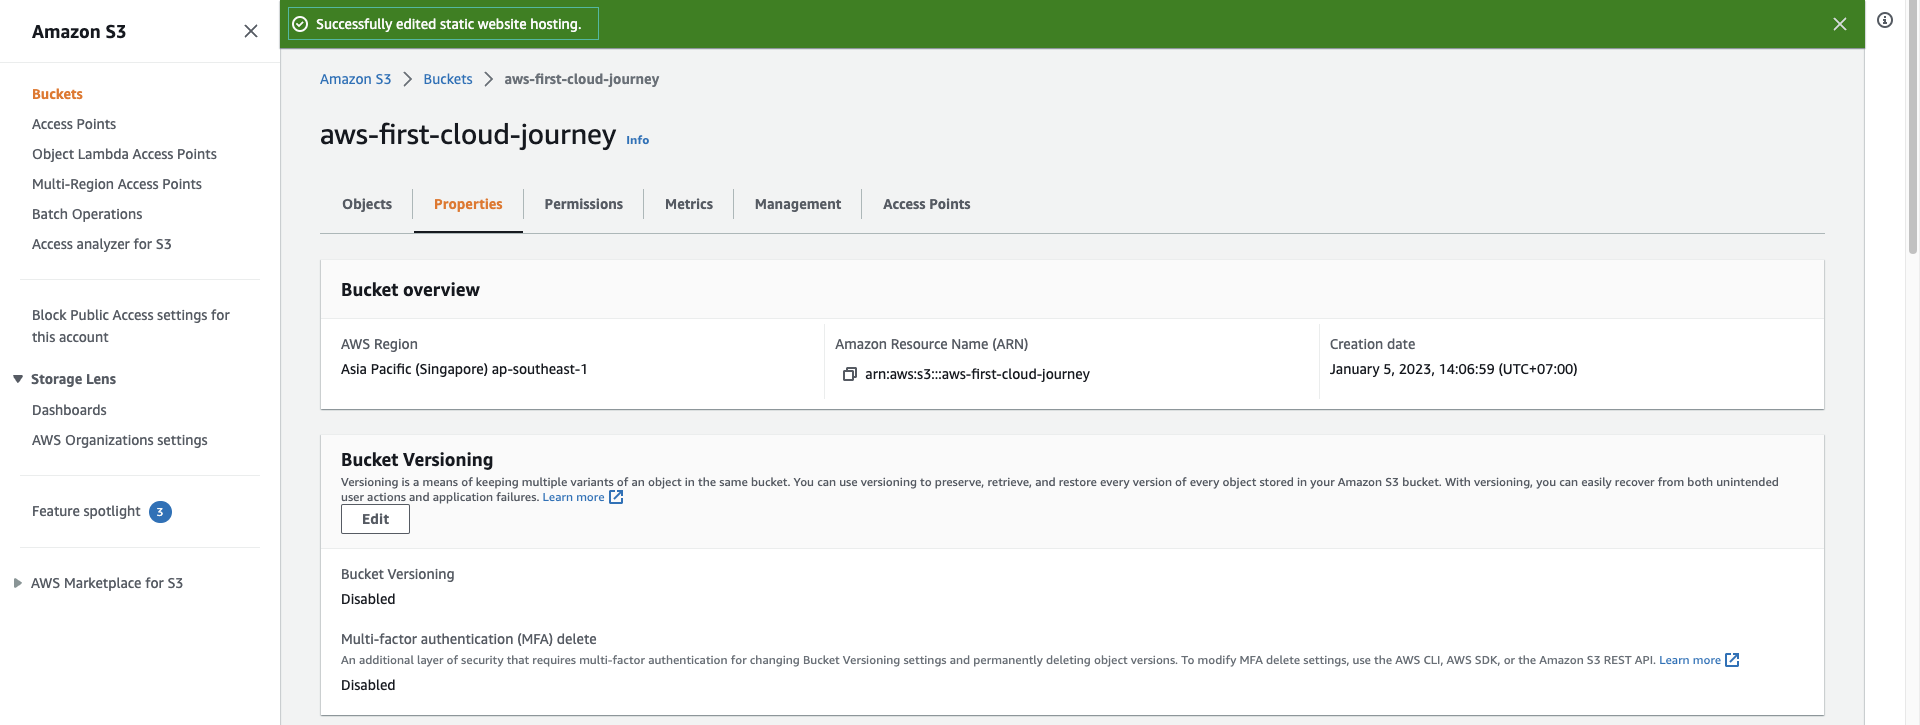Click the Bucket overview heading
Image resolution: width=1920 pixels, height=725 pixels.
click(410, 290)
